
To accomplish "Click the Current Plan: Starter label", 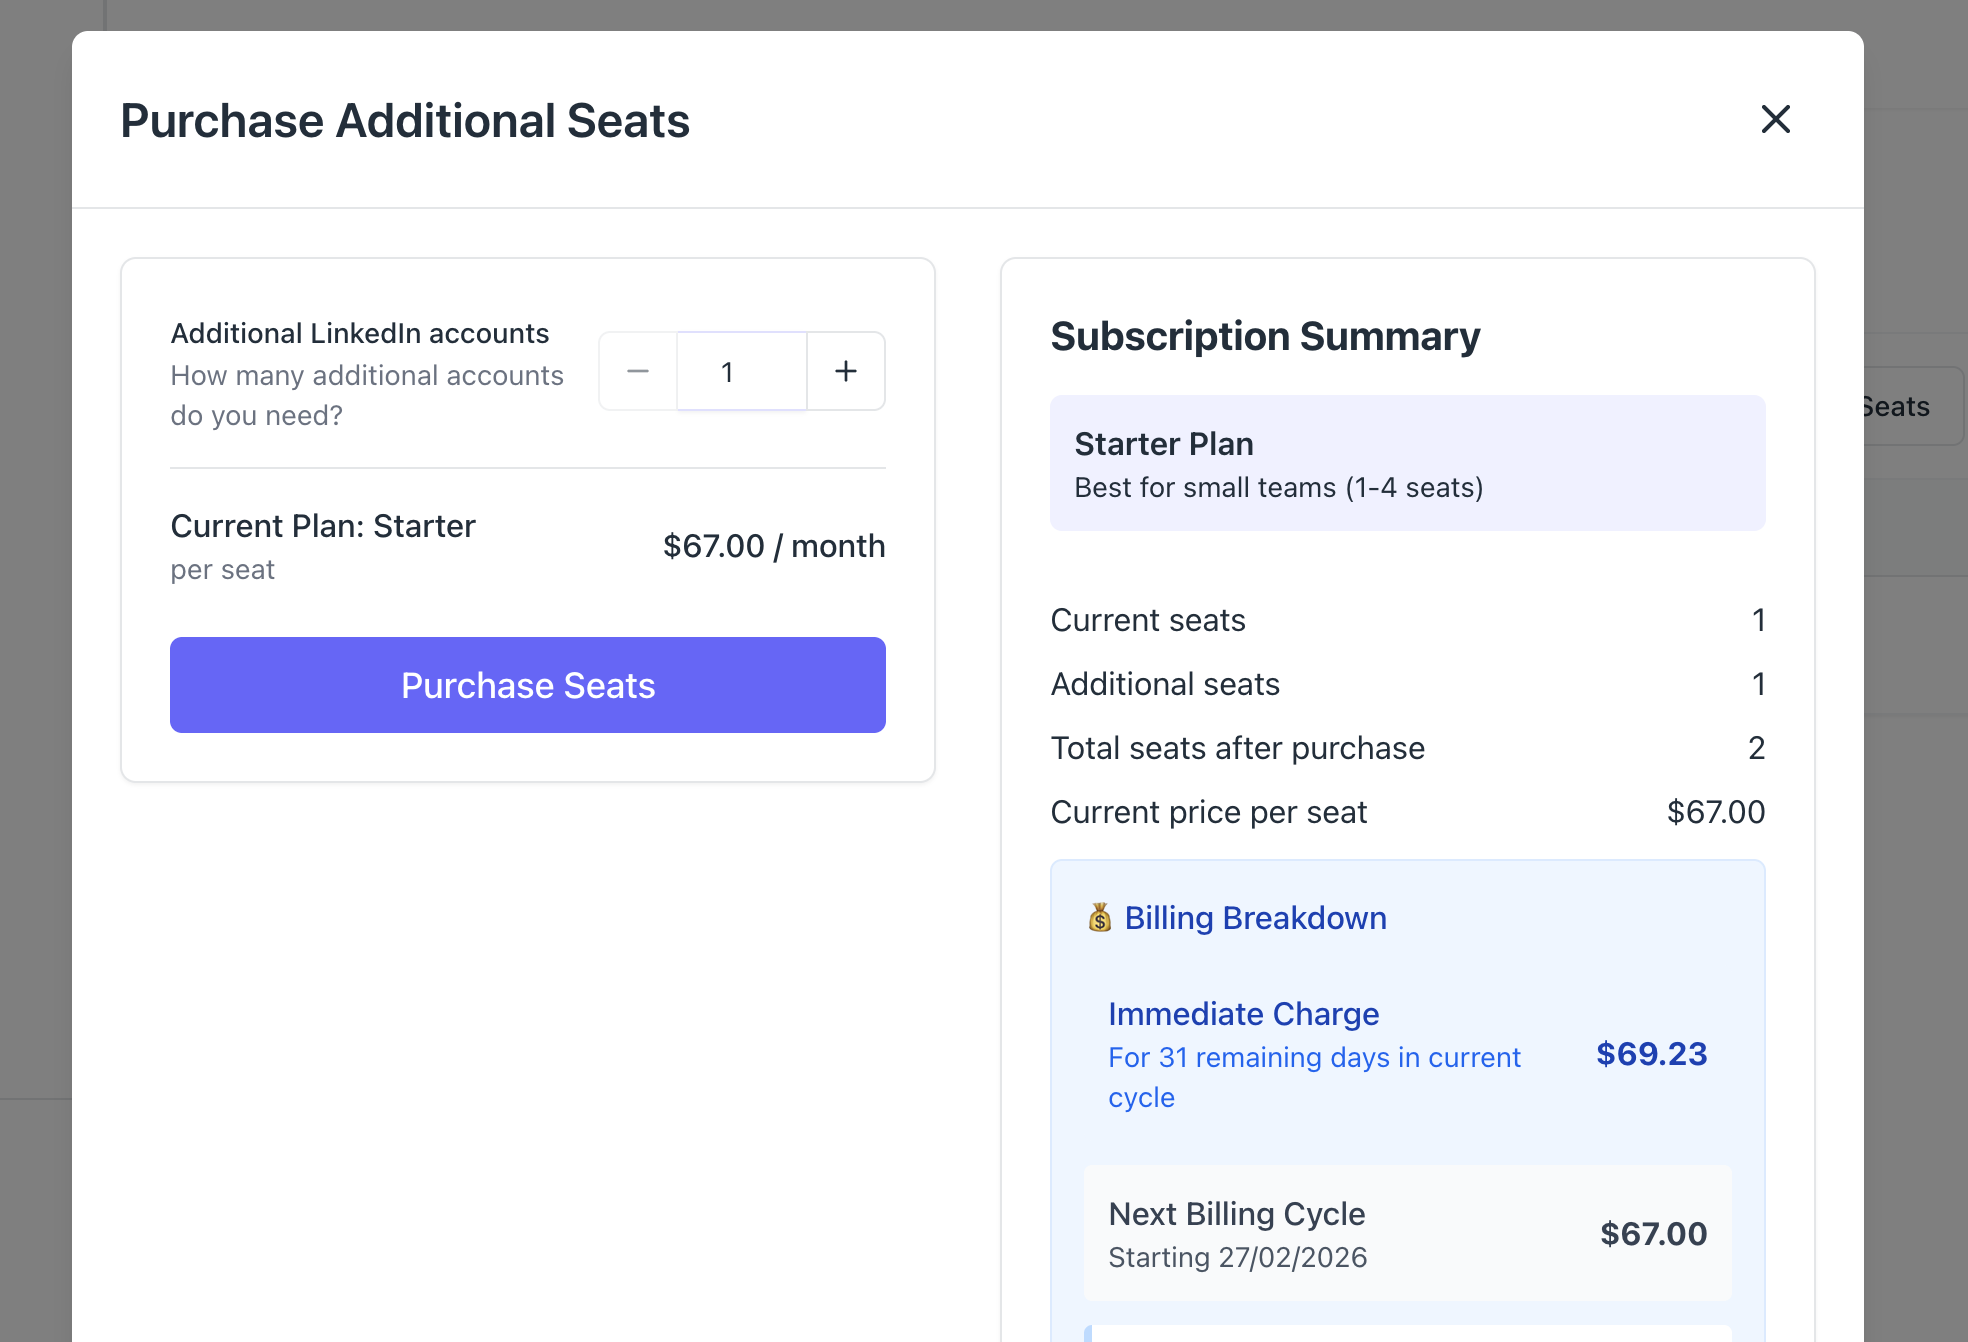I will pyautogui.click(x=323, y=526).
